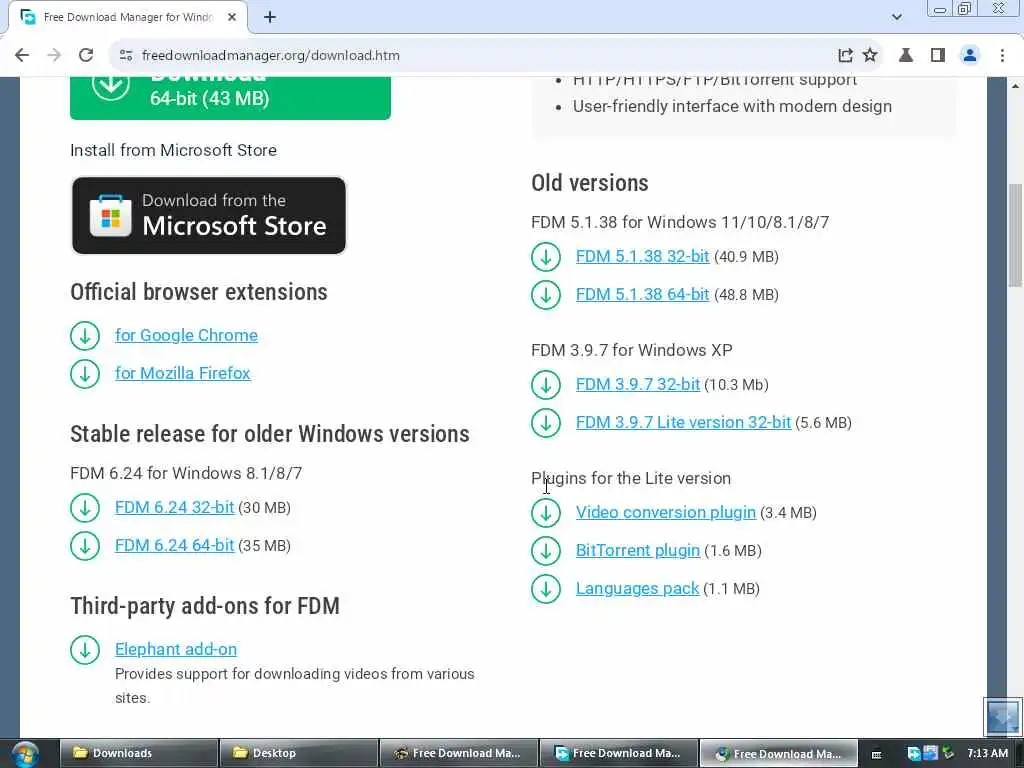1024x768 pixels.
Task: Click the share page icon in address bar
Action: pos(845,55)
